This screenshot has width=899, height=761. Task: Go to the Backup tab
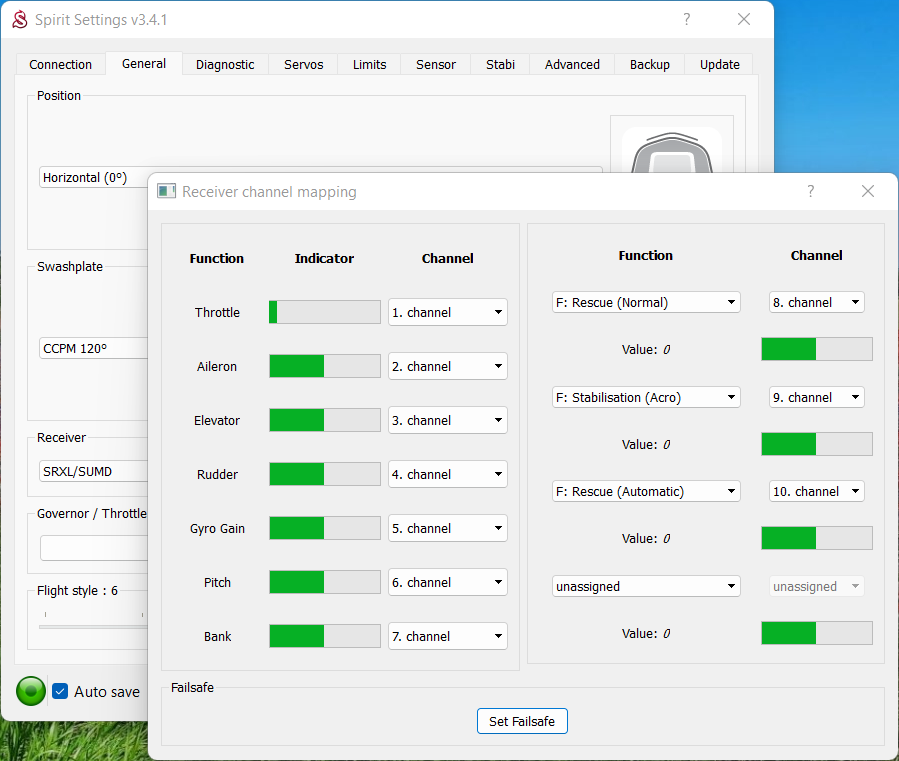click(x=649, y=64)
